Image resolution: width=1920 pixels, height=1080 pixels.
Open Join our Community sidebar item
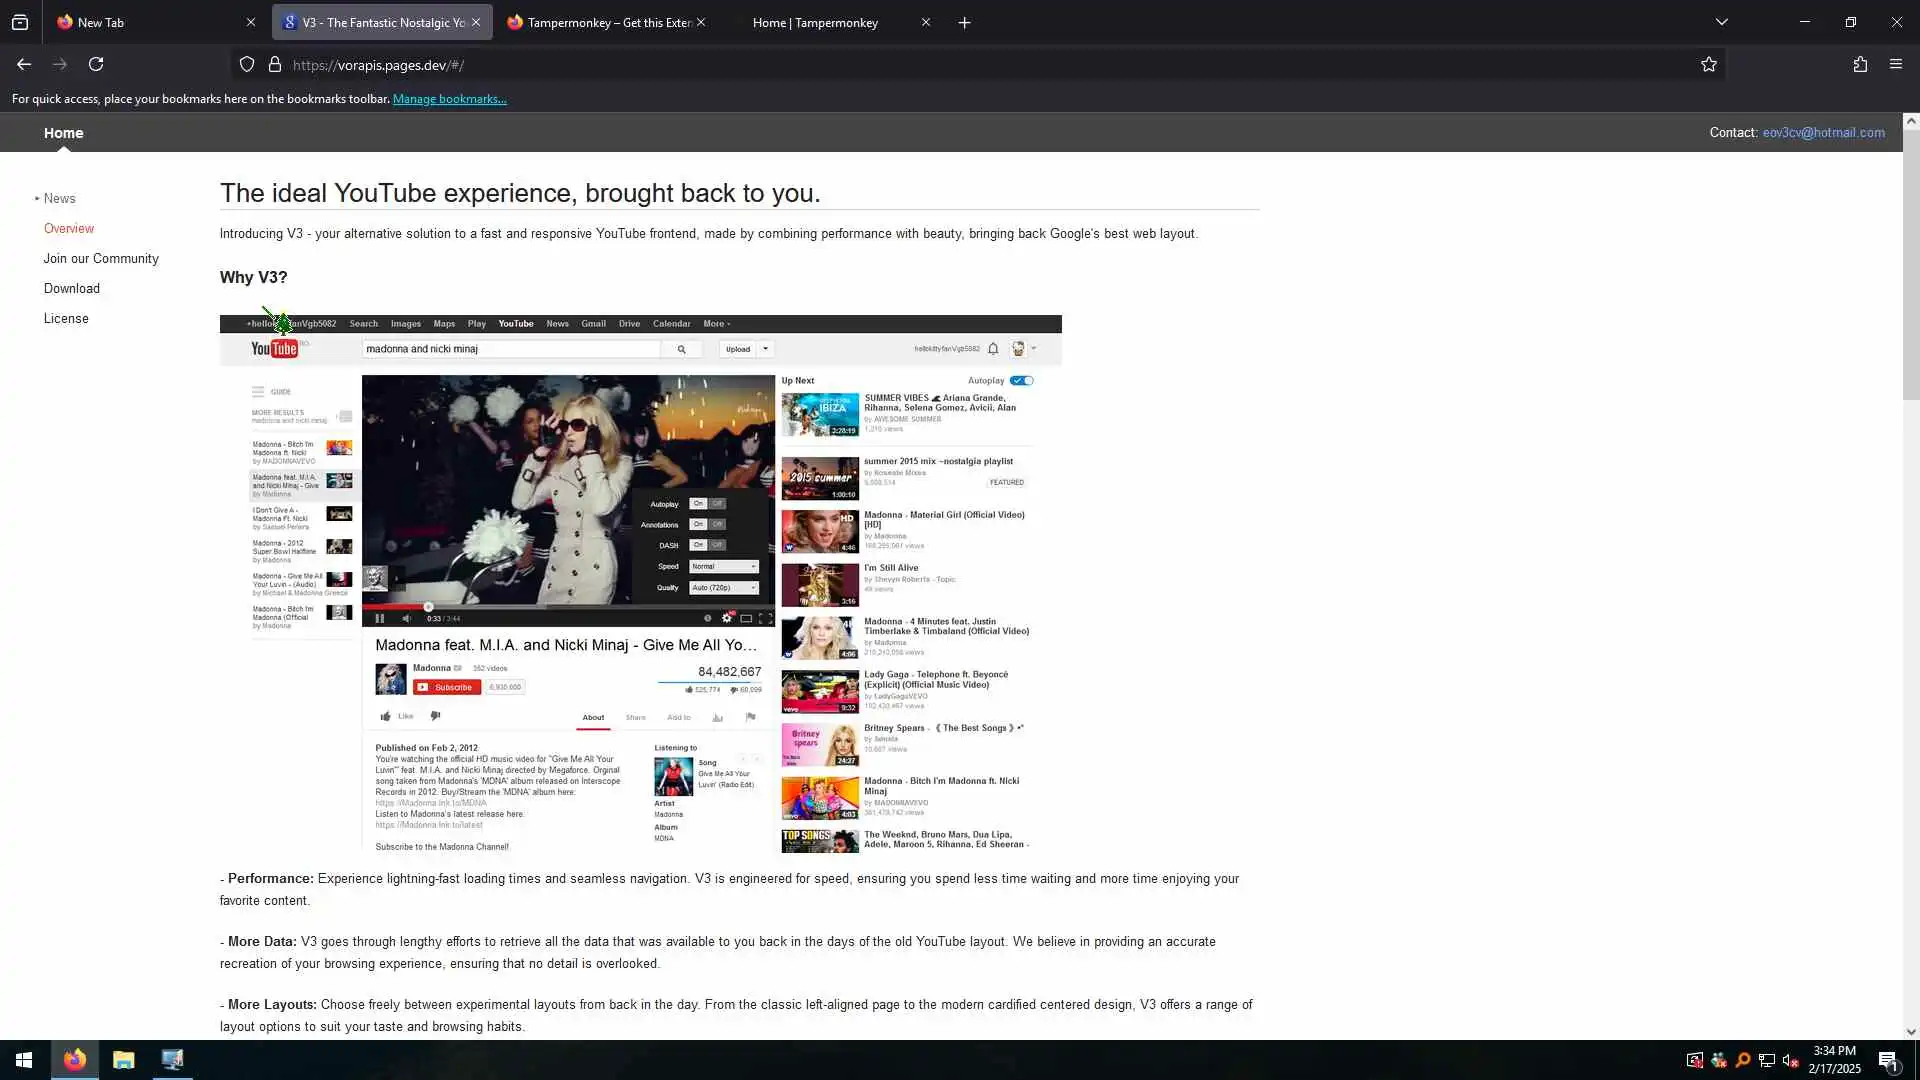tap(101, 258)
